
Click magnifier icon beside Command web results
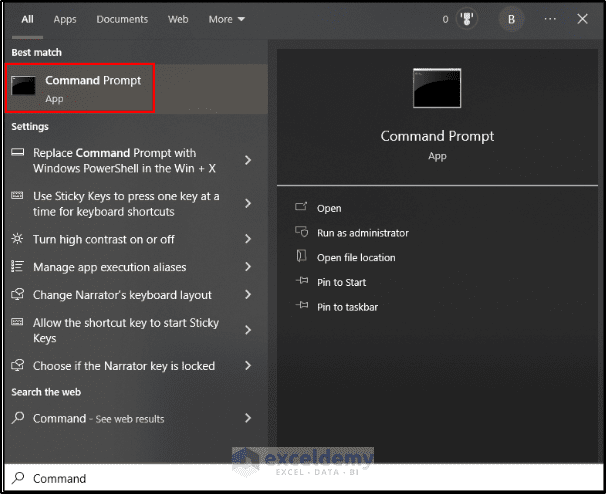(18, 418)
